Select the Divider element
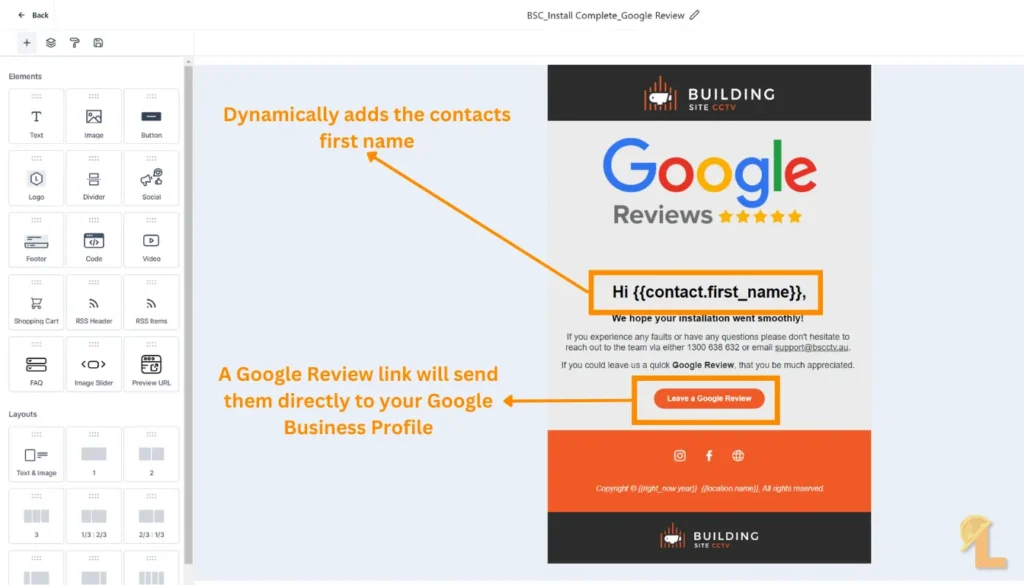1024x585 pixels. 94,178
